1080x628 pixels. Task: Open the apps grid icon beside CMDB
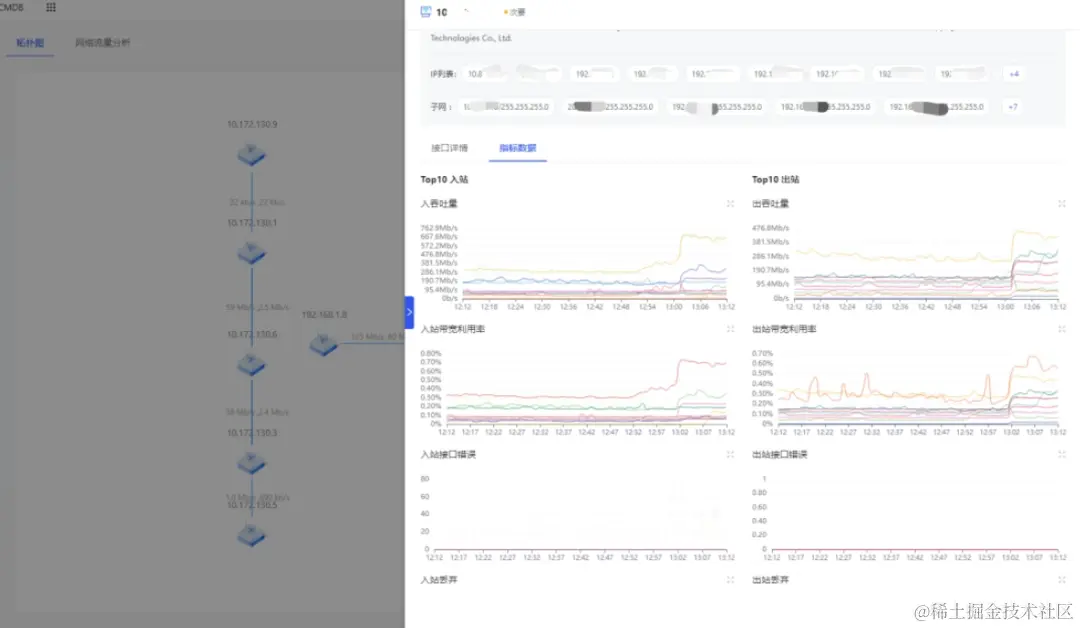51,8
